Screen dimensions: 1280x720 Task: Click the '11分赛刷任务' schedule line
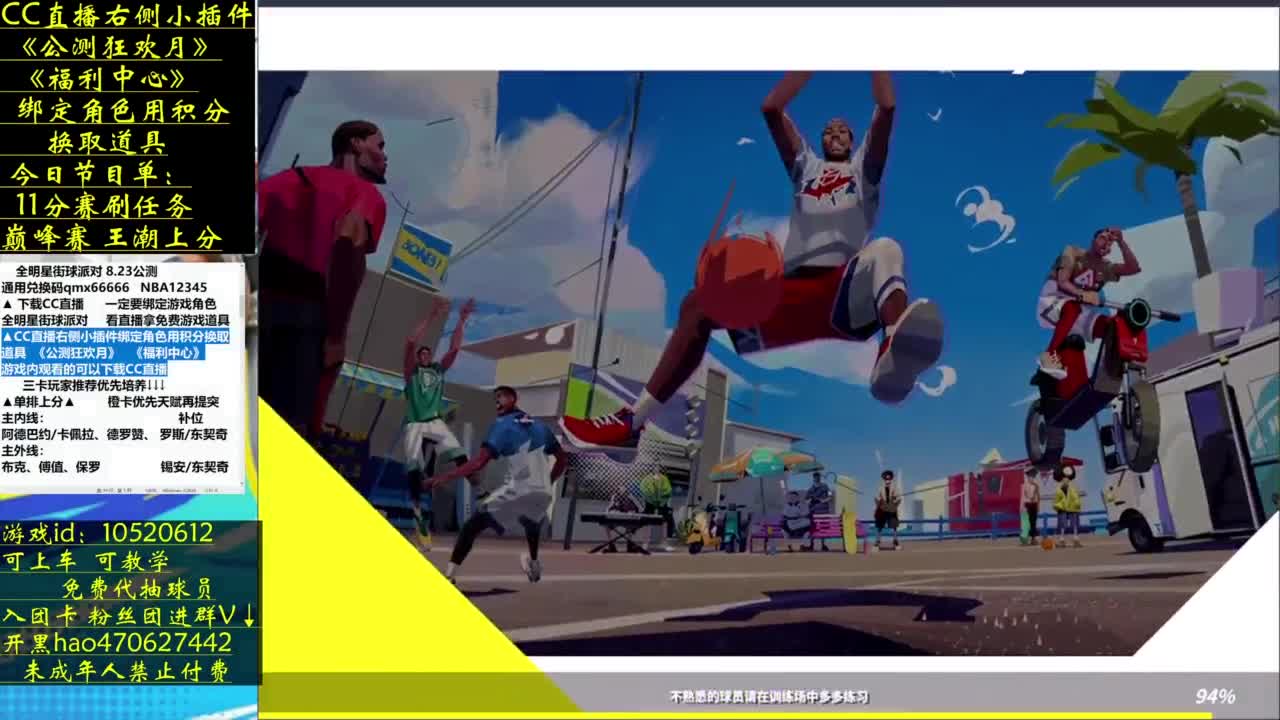pos(104,206)
